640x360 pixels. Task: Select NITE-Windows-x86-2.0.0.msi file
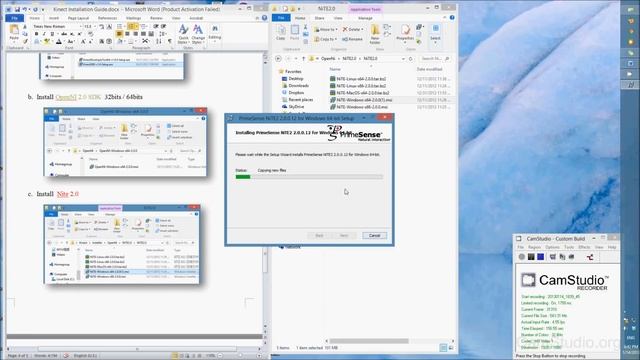click(x=362, y=107)
